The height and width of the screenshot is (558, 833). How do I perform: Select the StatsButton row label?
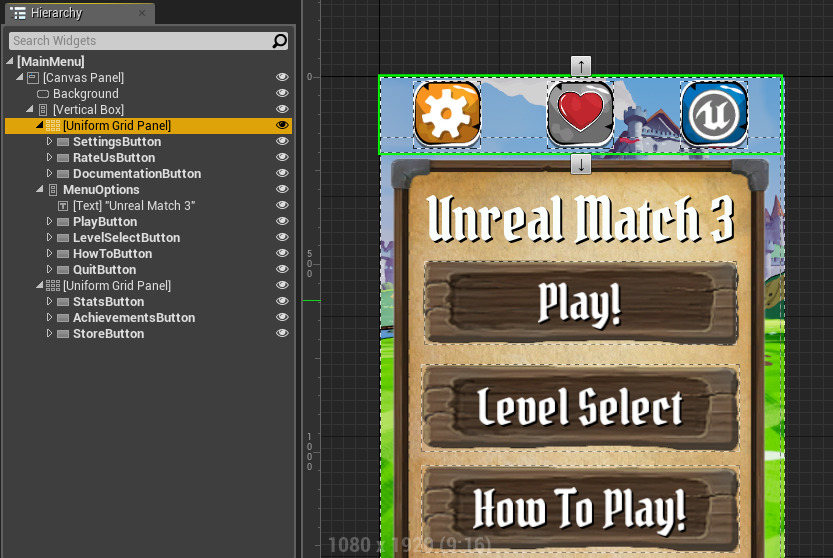click(x=108, y=302)
